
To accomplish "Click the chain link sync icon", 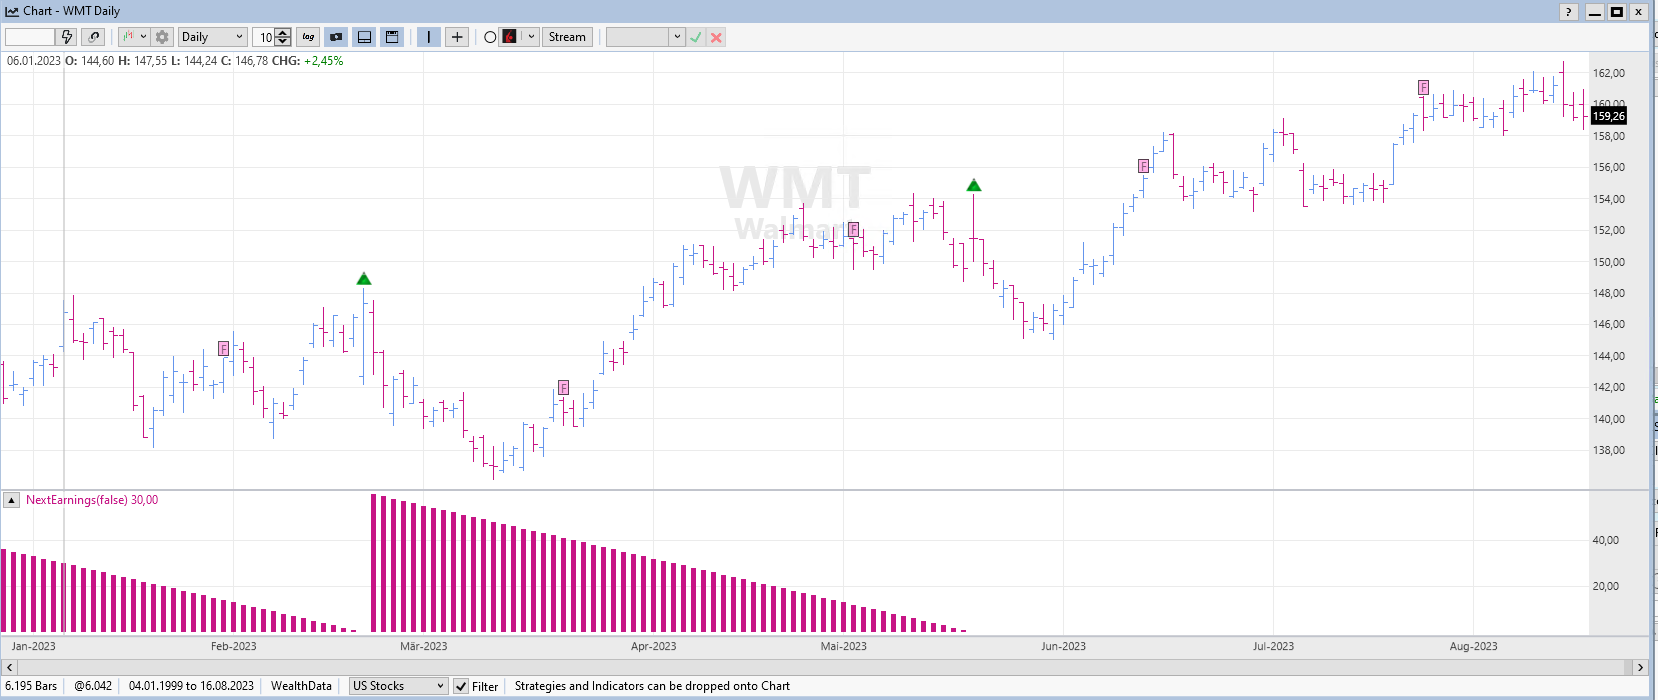I will [x=94, y=37].
